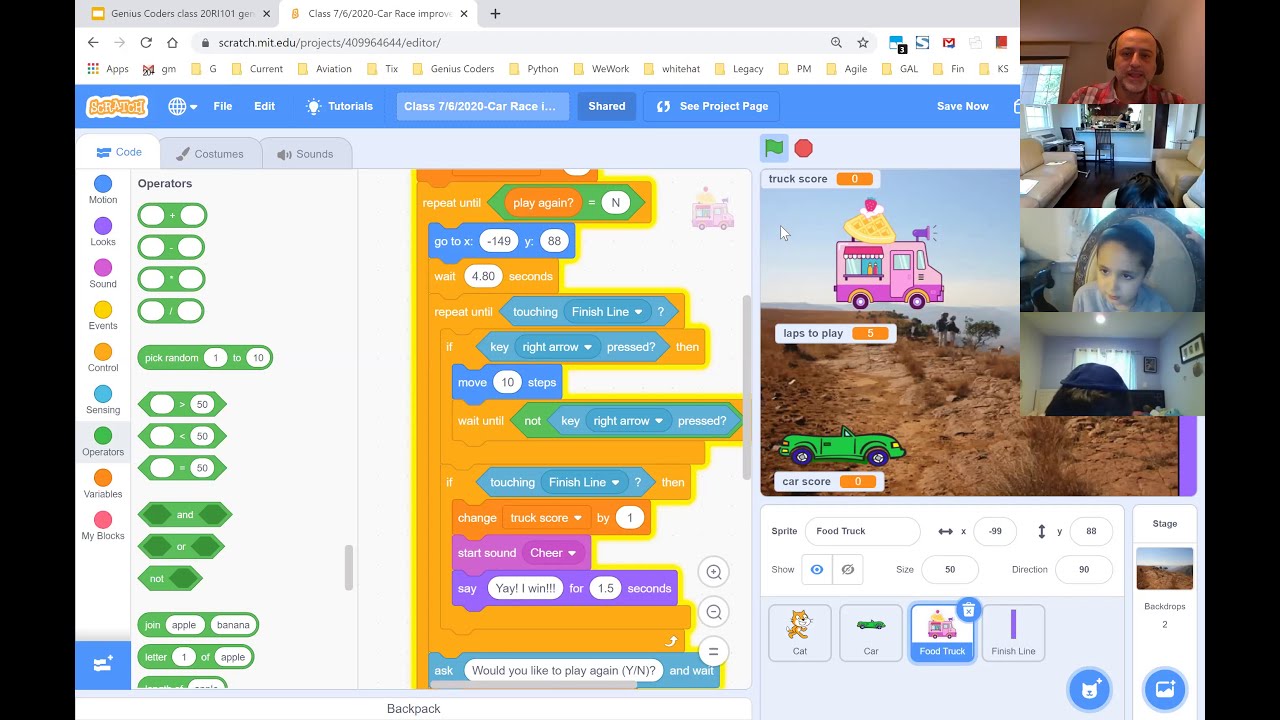
Task: Zoom out the code workspace
Action: pos(714,612)
